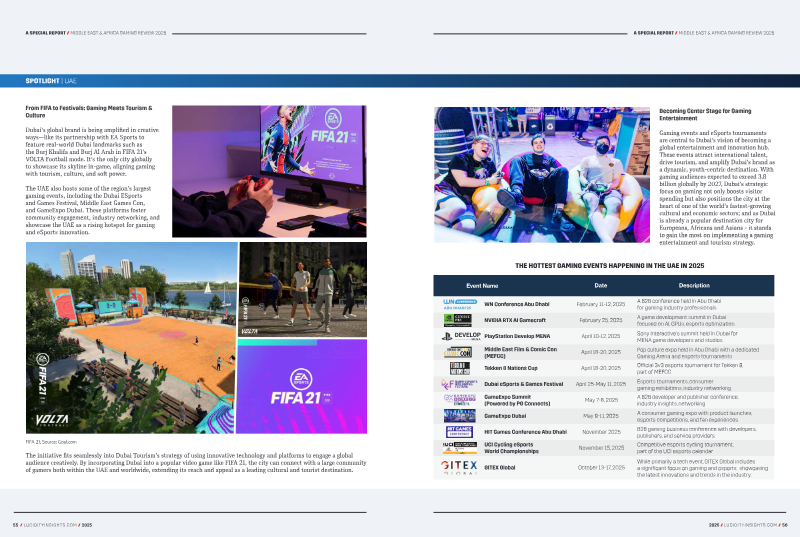Click the Dubai eSports & Games Festival logo
The width and height of the screenshot is (800, 537).
pos(459,384)
